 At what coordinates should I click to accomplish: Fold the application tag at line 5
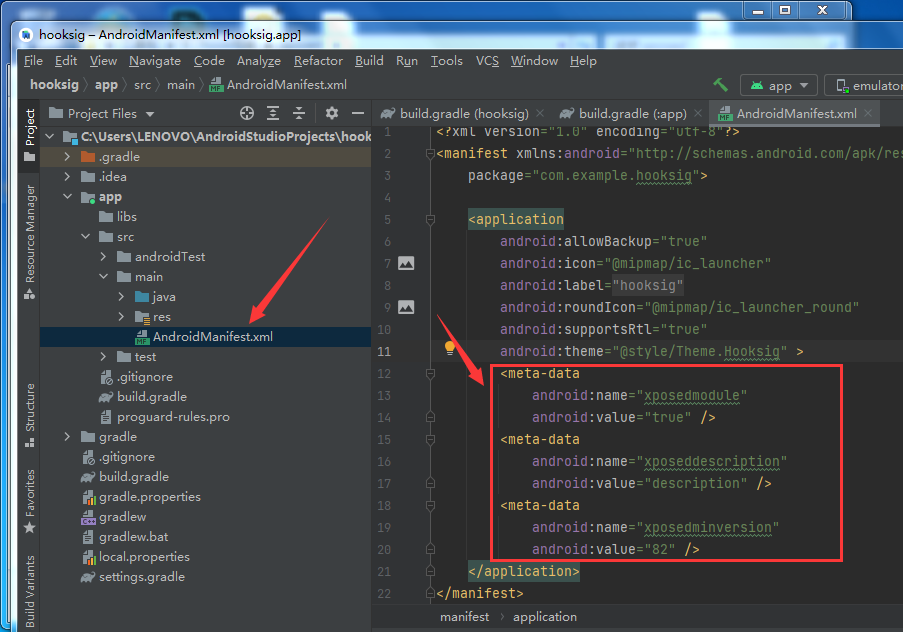tap(430, 219)
